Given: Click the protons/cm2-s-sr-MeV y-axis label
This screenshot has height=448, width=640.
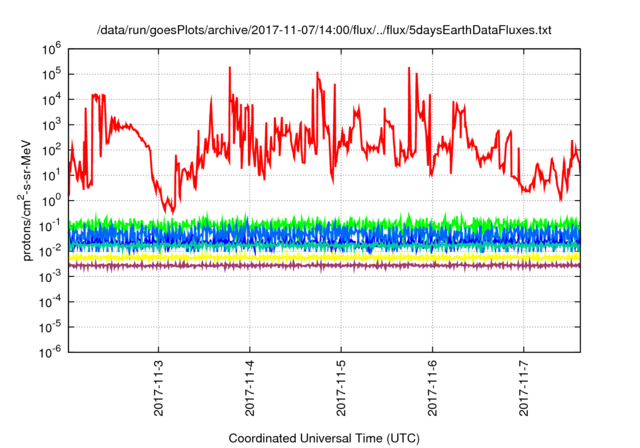Looking at the screenshot, I should tap(25, 200).
